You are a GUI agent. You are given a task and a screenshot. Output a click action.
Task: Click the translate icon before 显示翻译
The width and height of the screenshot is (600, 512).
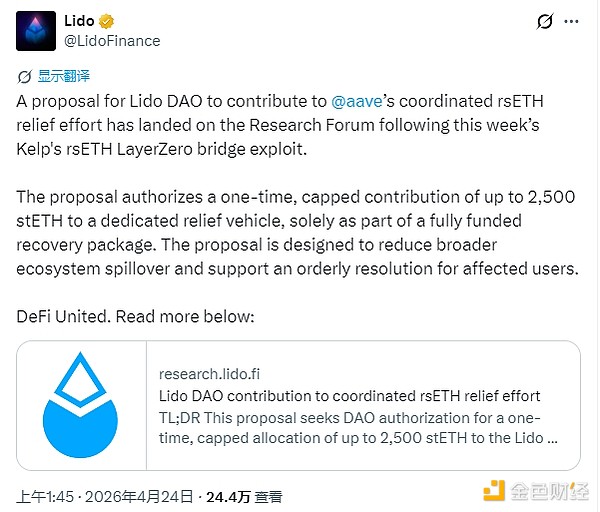pos(25,76)
